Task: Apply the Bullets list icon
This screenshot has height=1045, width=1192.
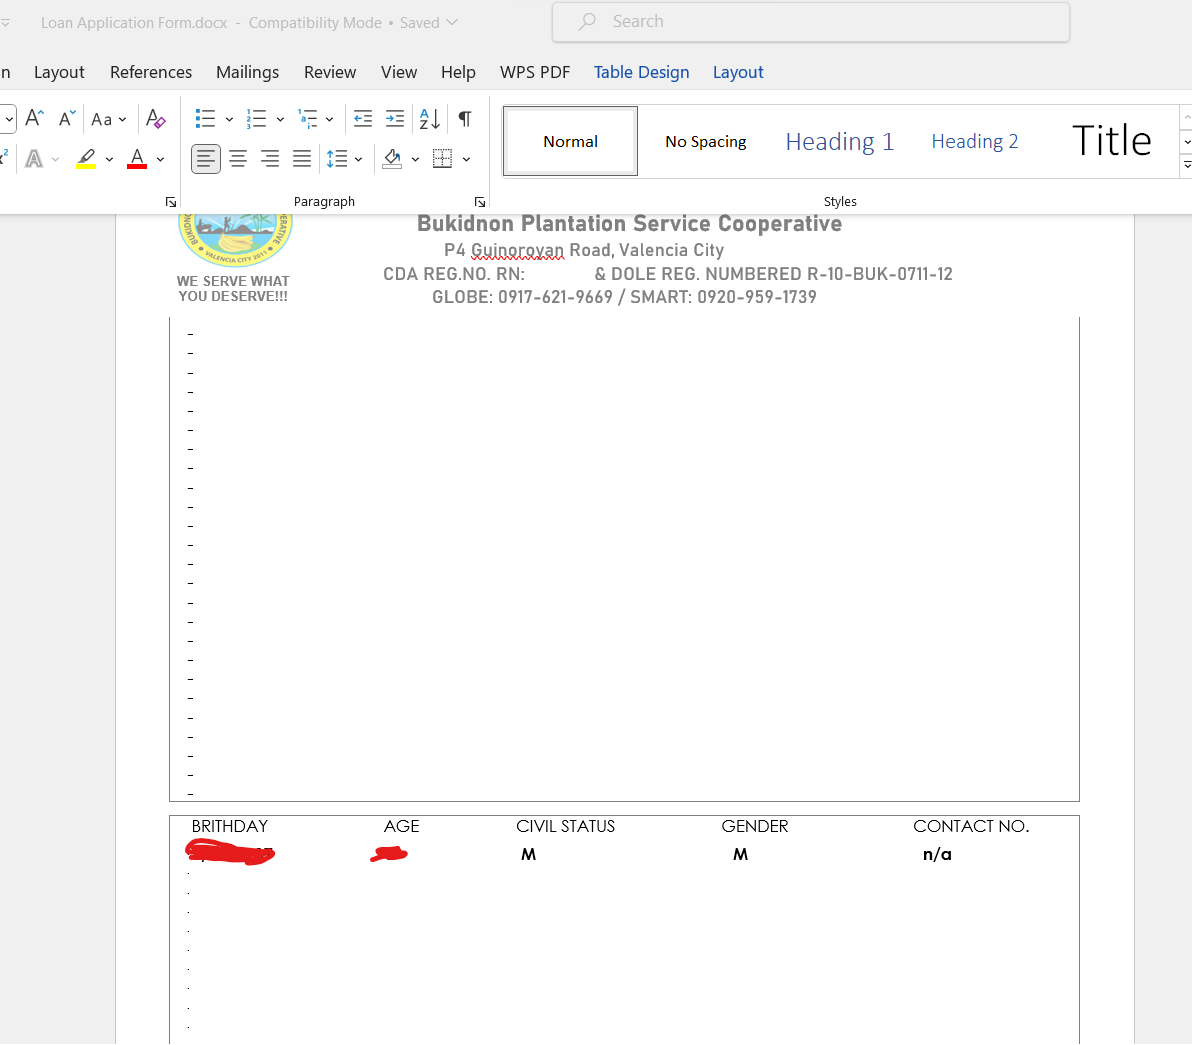Action: click(205, 119)
